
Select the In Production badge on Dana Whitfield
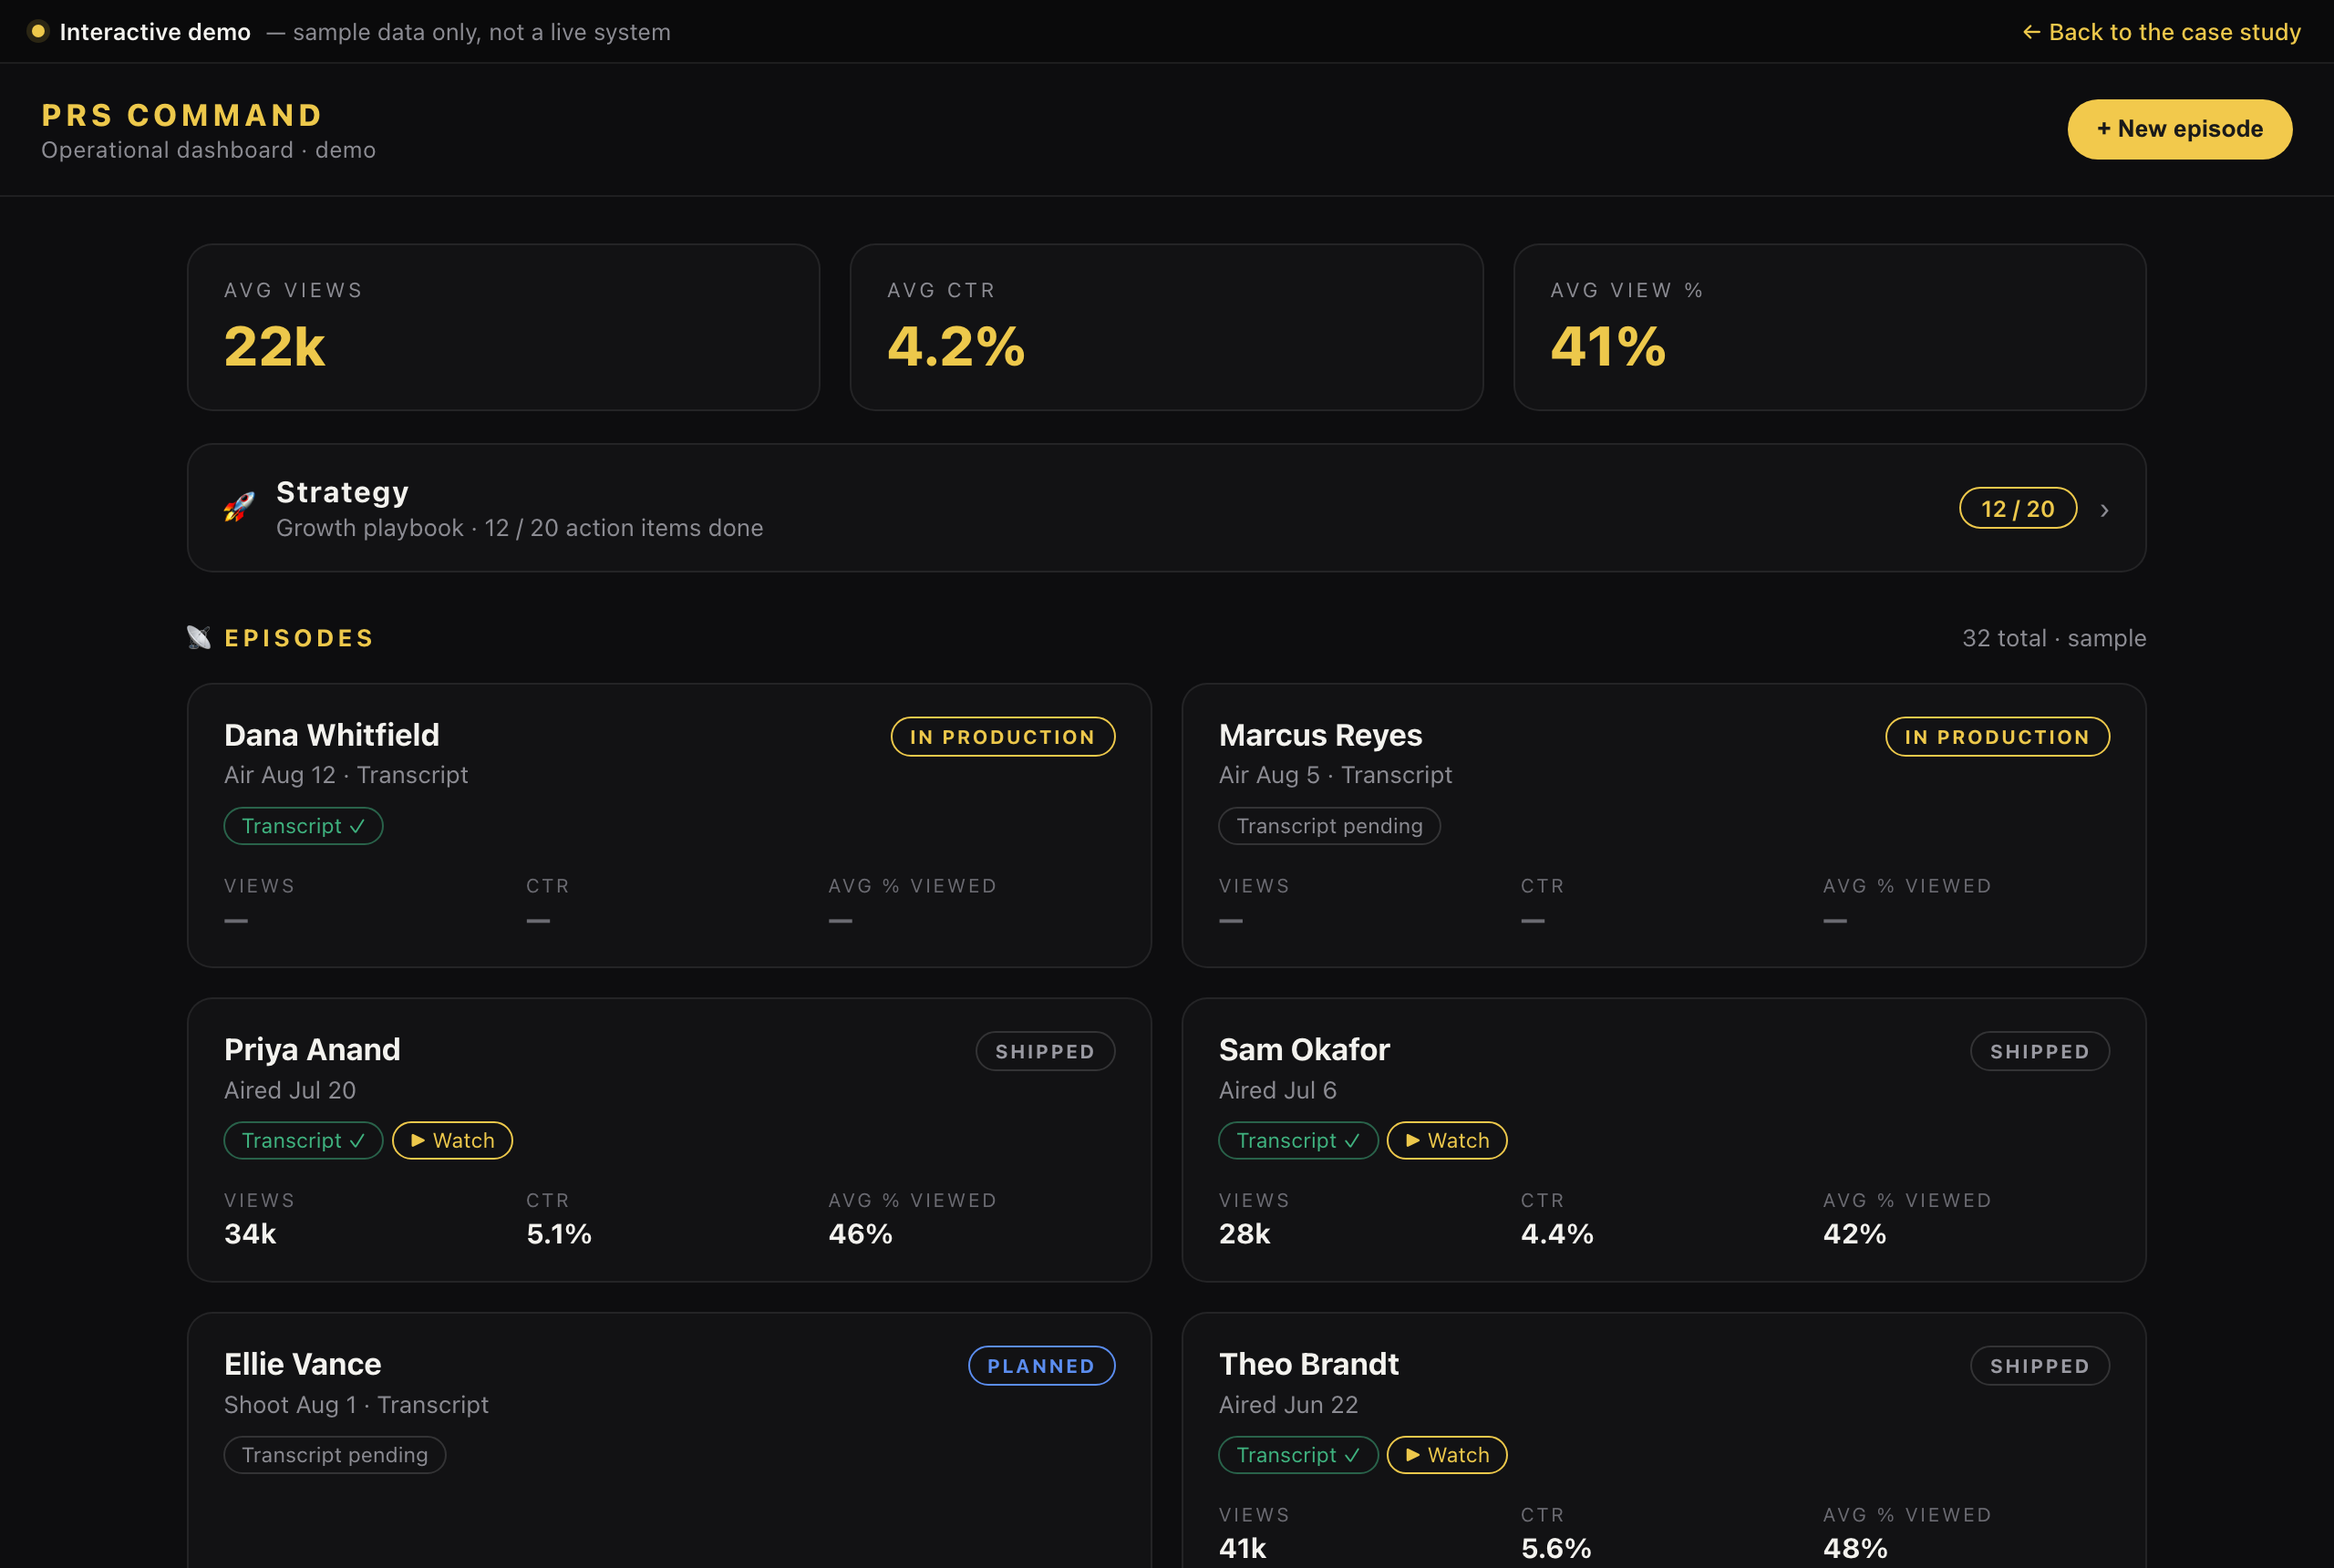coord(1002,737)
